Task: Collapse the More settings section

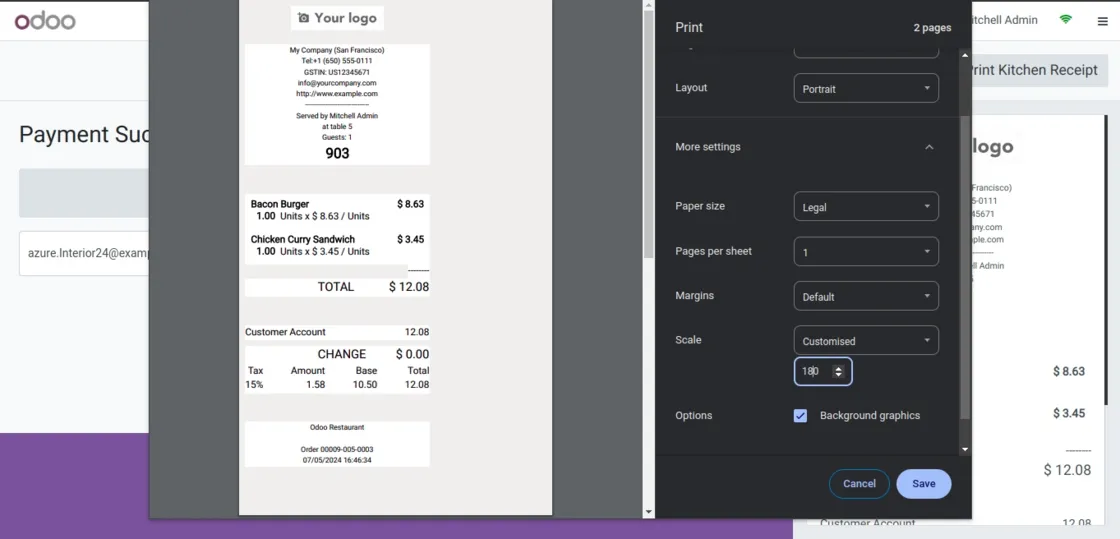Action: [929, 147]
